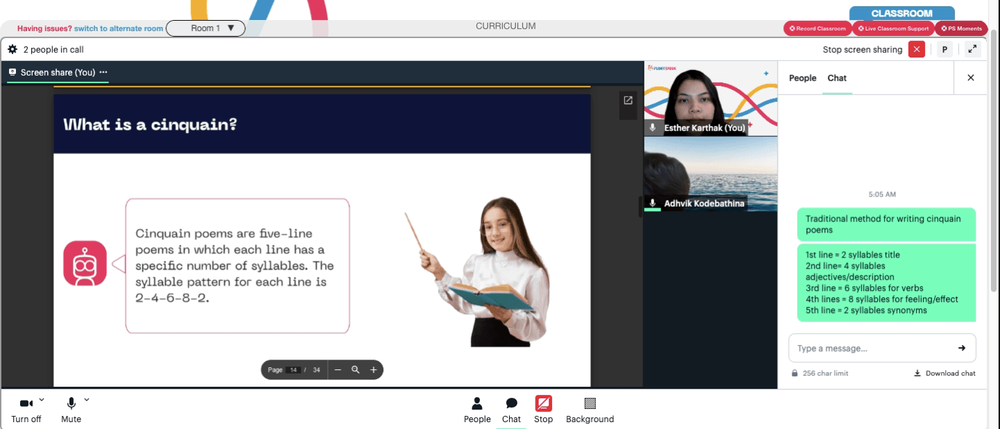Open call settings gear icon
Screen dimensions: 1000x429
[12, 49]
